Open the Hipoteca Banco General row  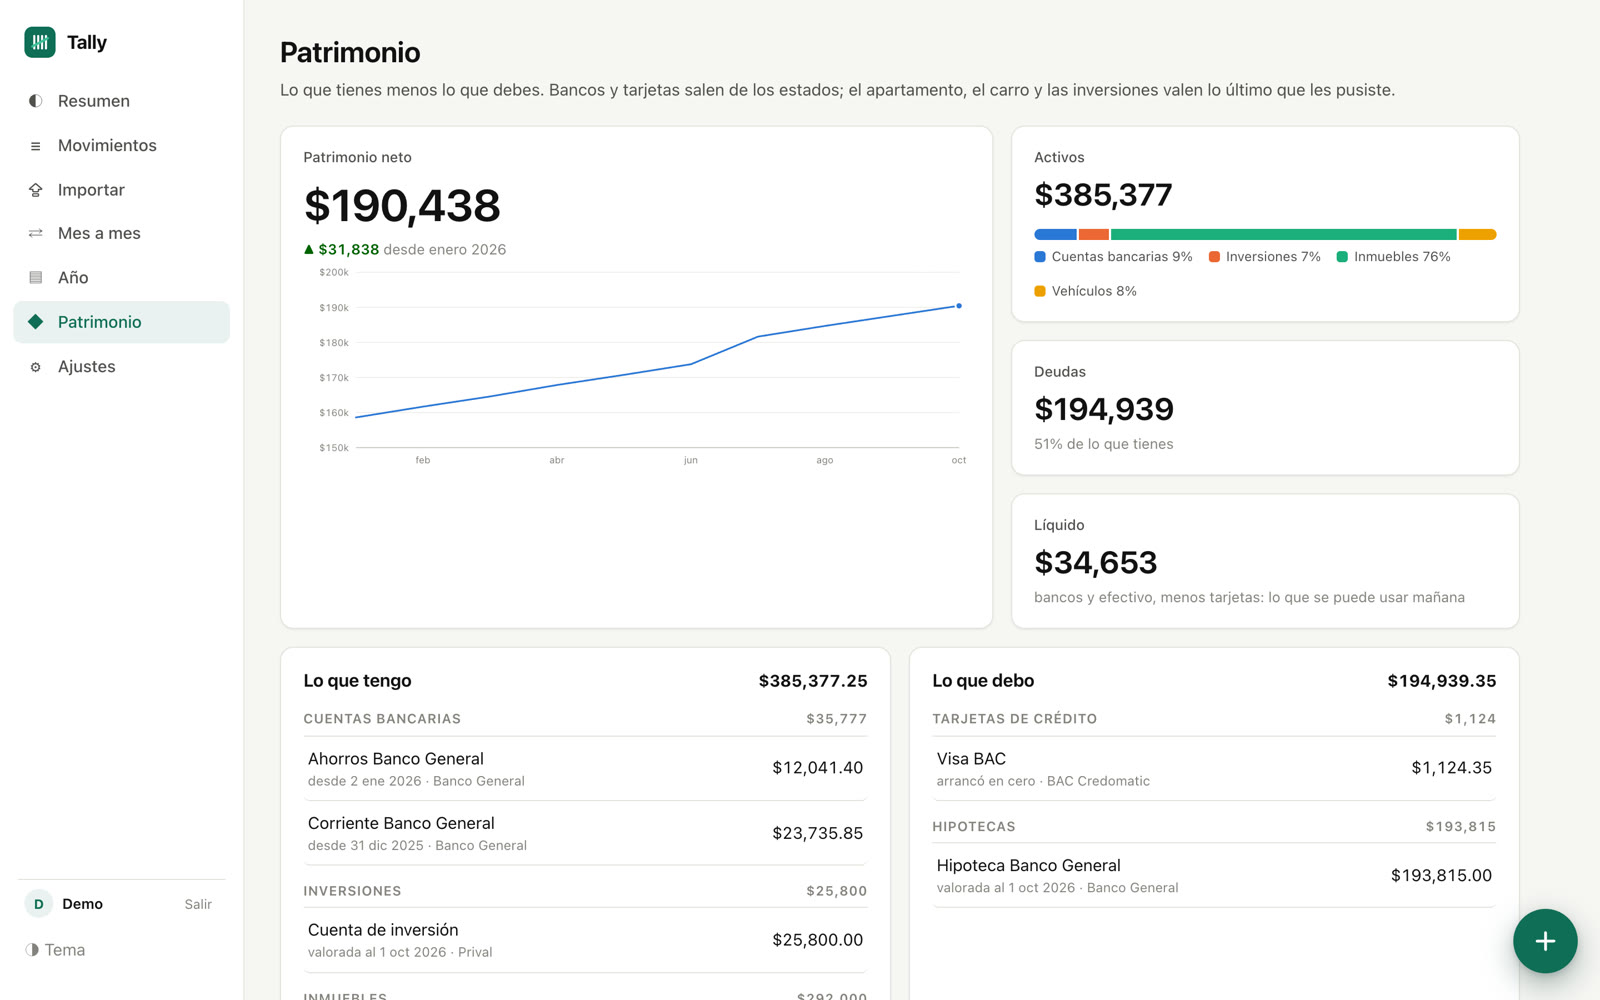coord(1214,876)
